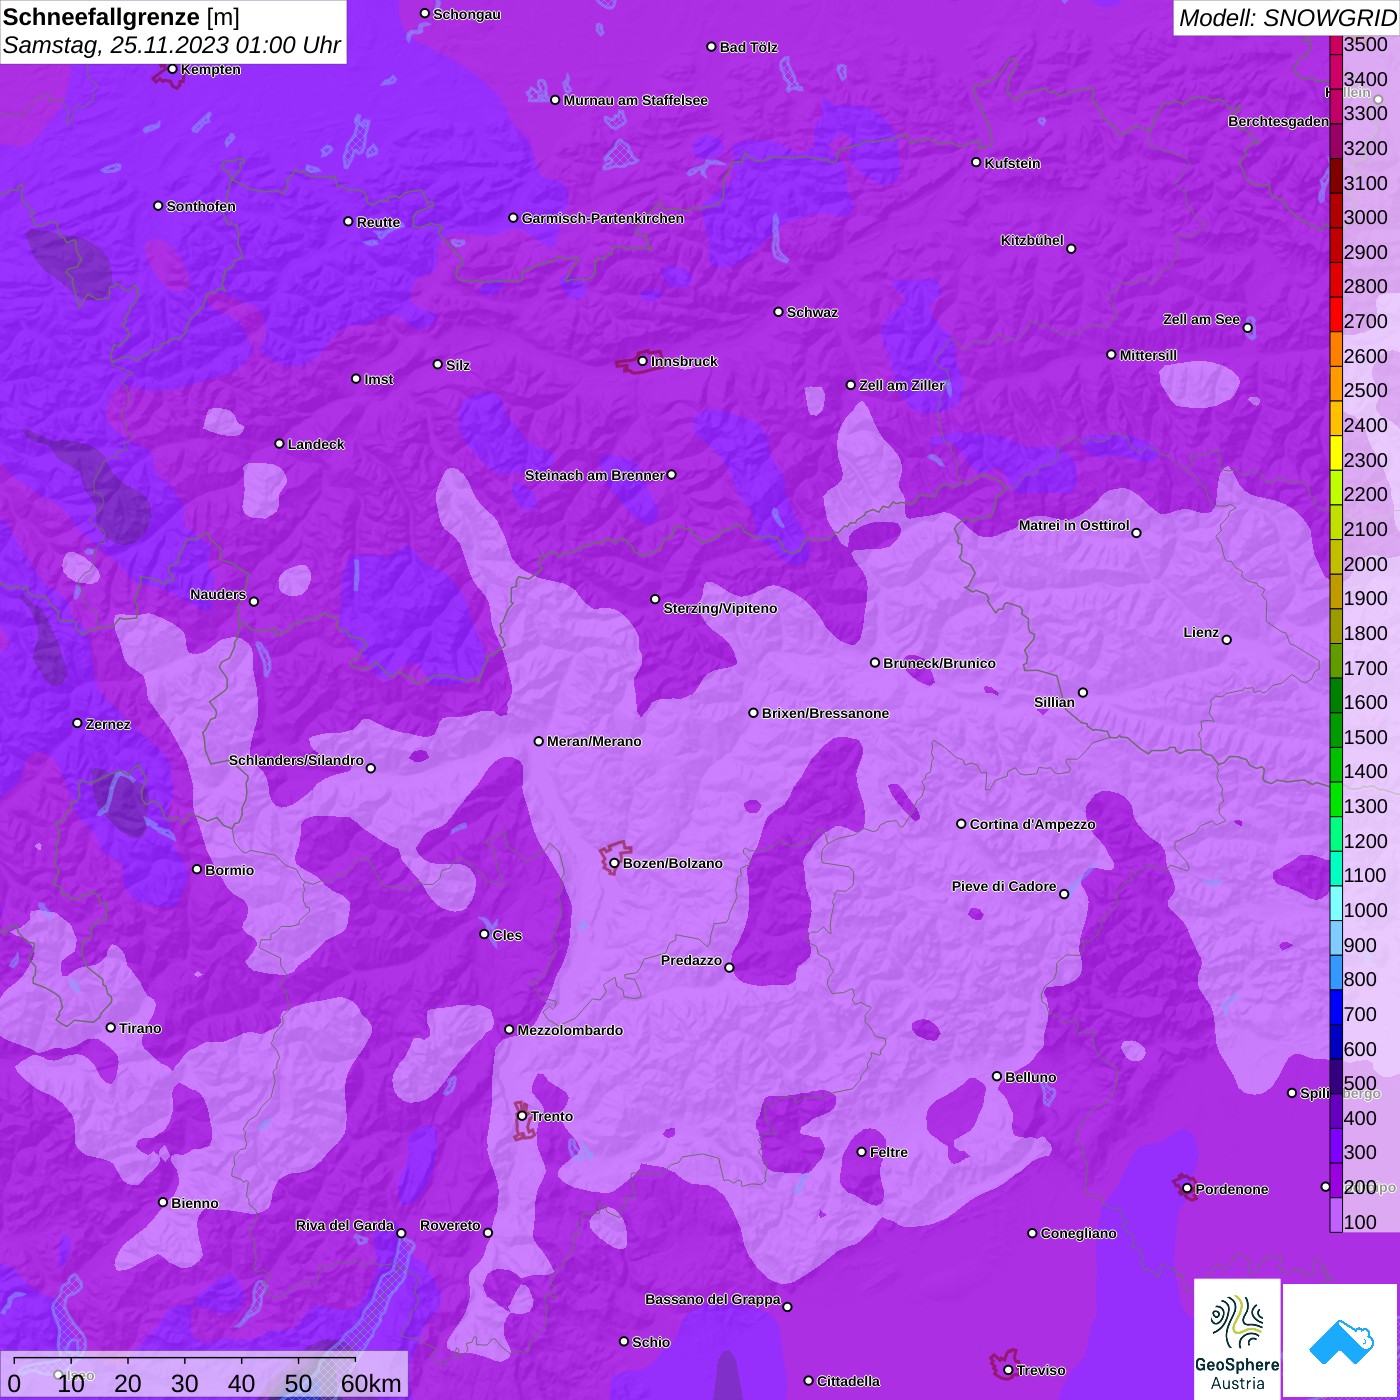Select the Kempten city marker dot
The width and height of the screenshot is (1400, 1400).
click(172, 69)
